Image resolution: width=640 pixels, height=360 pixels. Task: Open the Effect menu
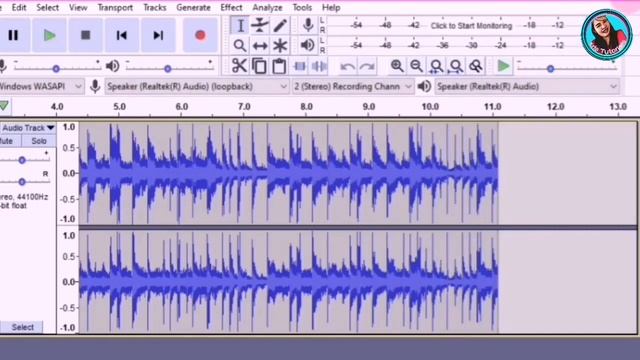pos(231,7)
